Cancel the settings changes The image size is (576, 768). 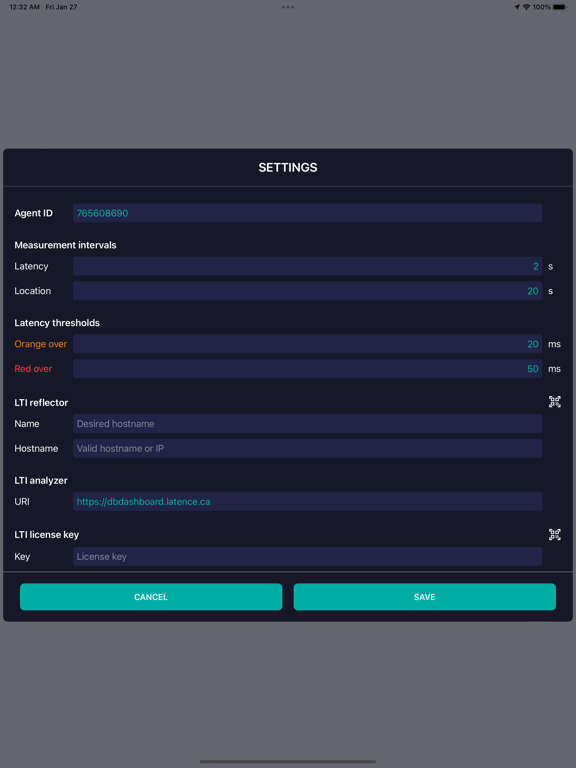point(151,597)
